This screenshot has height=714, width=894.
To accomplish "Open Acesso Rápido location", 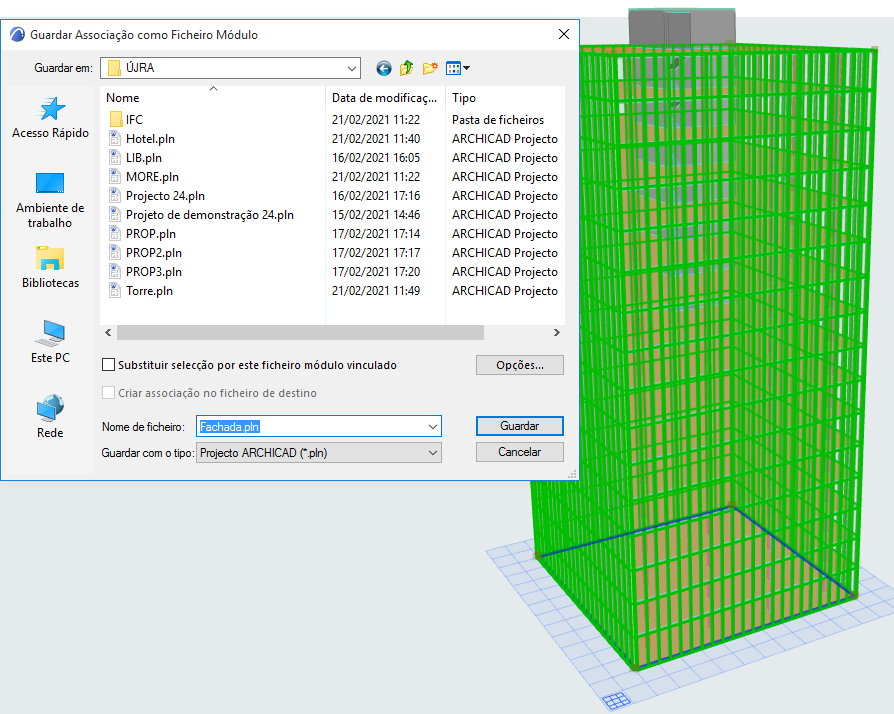I will pyautogui.click(x=50, y=117).
